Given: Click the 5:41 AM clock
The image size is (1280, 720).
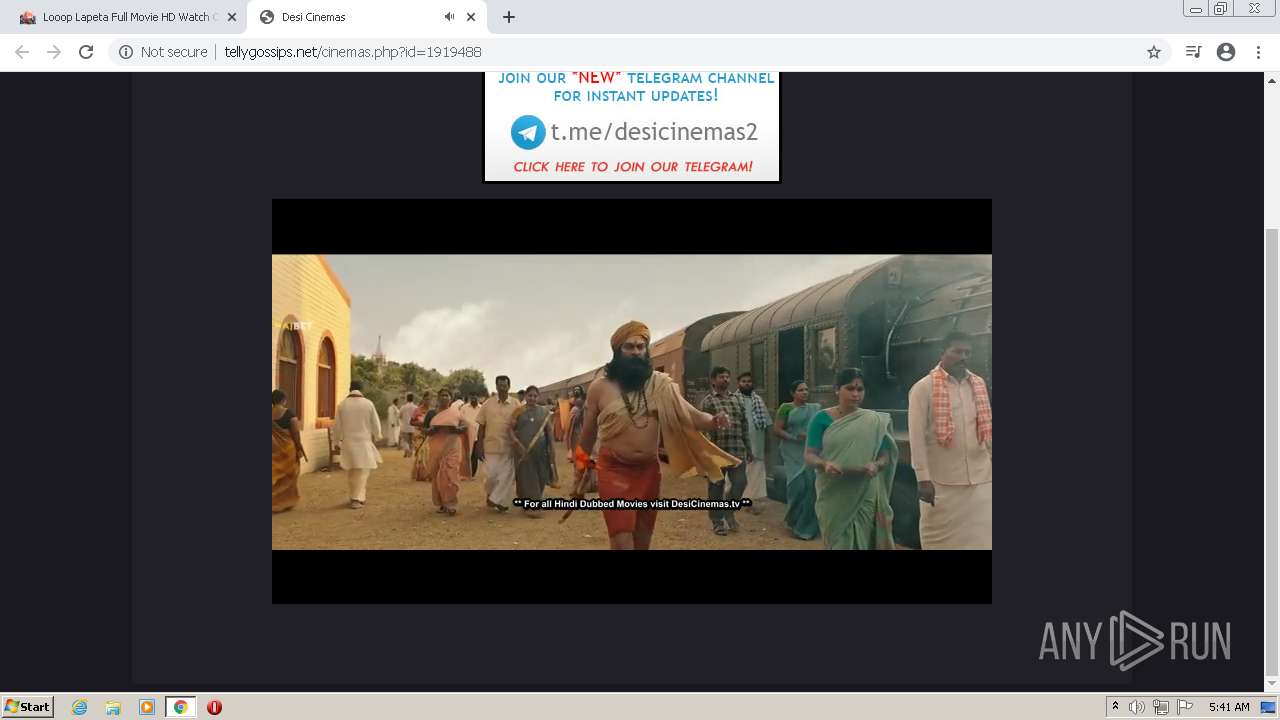Looking at the screenshot, I should tap(1229, 707).
